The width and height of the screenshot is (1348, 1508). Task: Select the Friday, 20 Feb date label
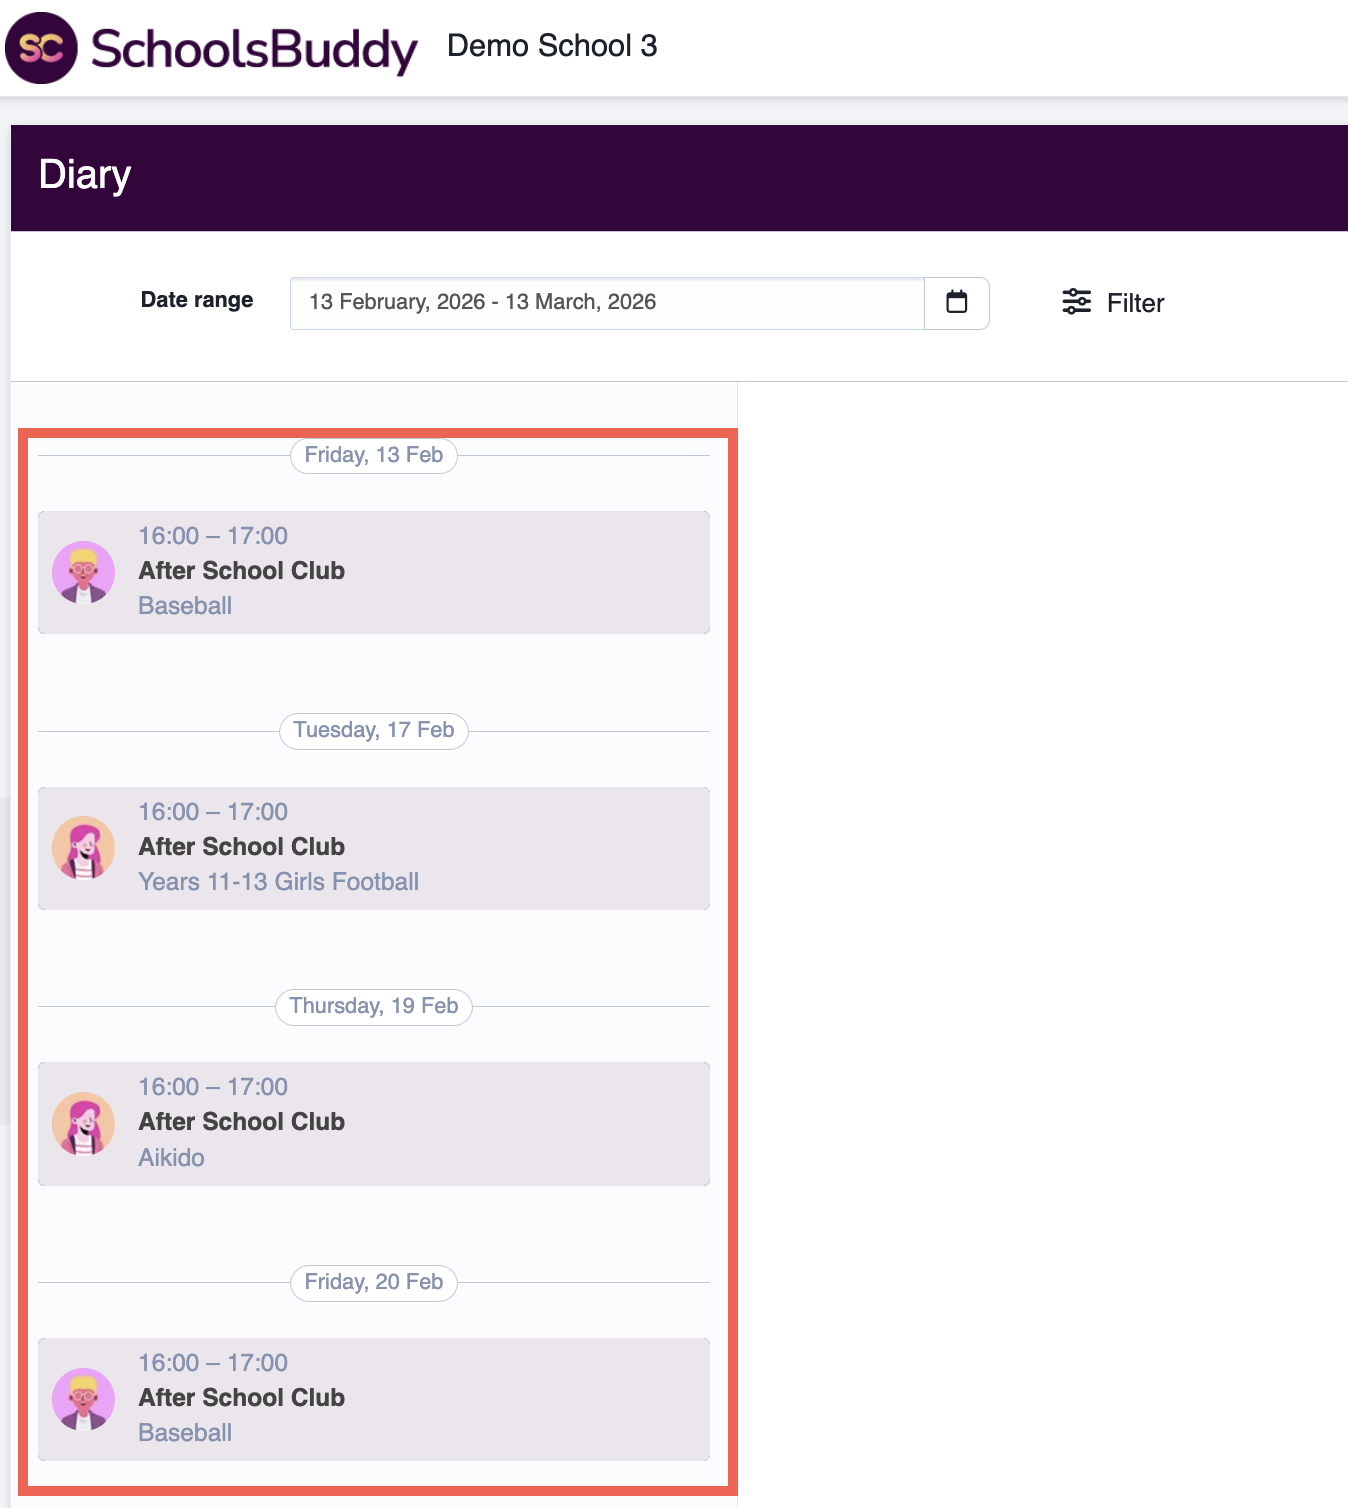(x=373, y=1282)
